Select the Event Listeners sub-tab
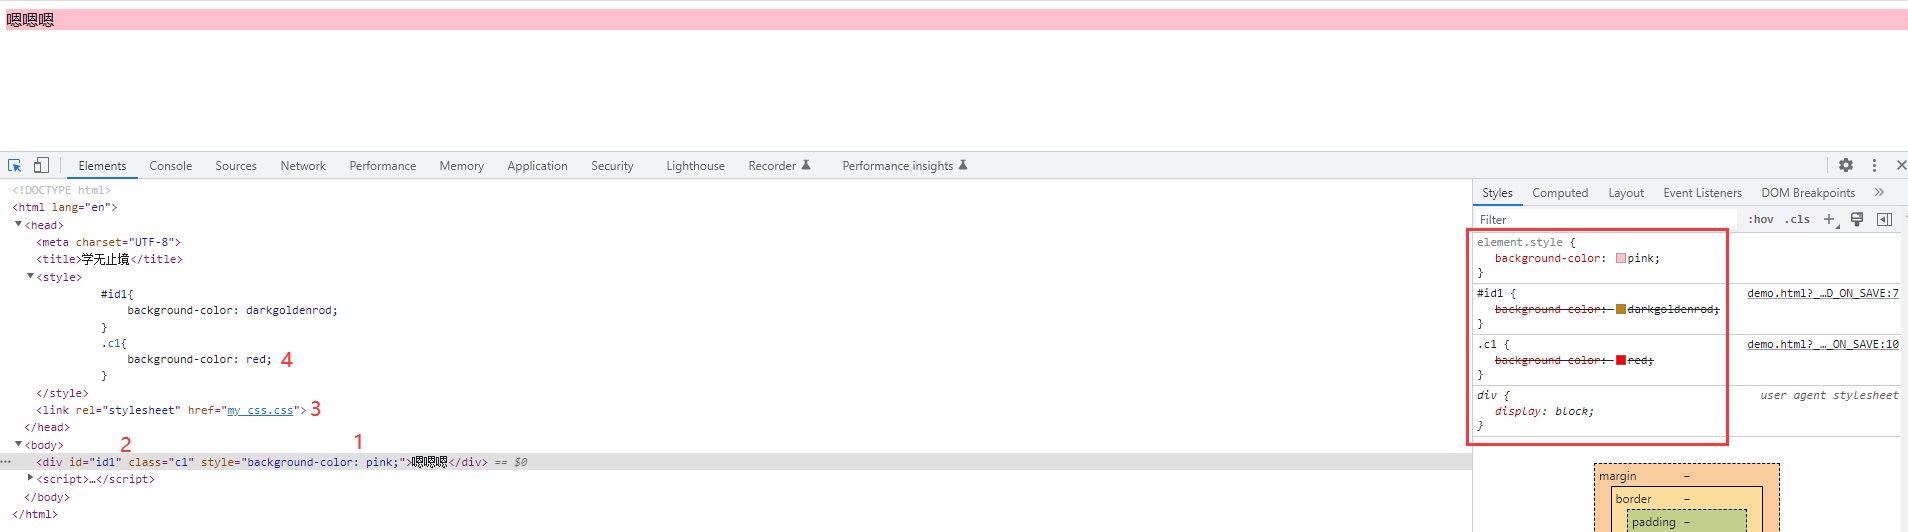1908x532 pixels. tap(1702, 193)
